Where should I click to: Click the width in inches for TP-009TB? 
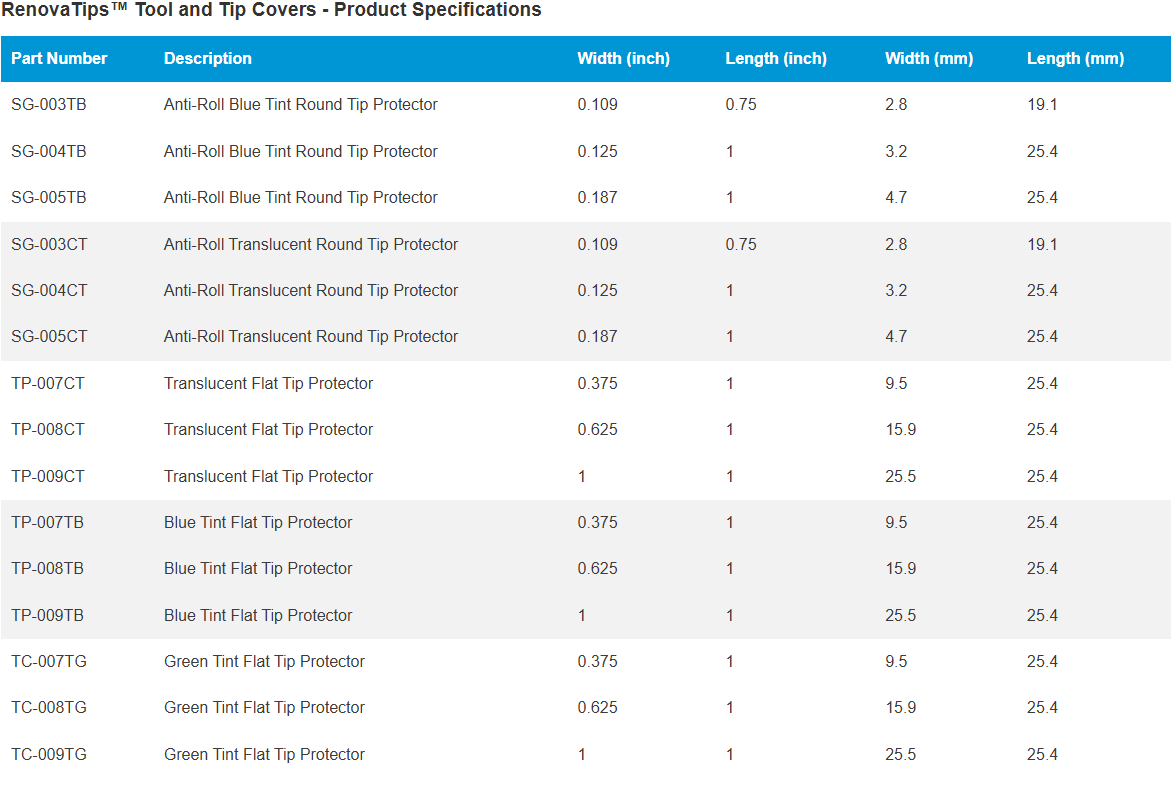tap(582, 616)
